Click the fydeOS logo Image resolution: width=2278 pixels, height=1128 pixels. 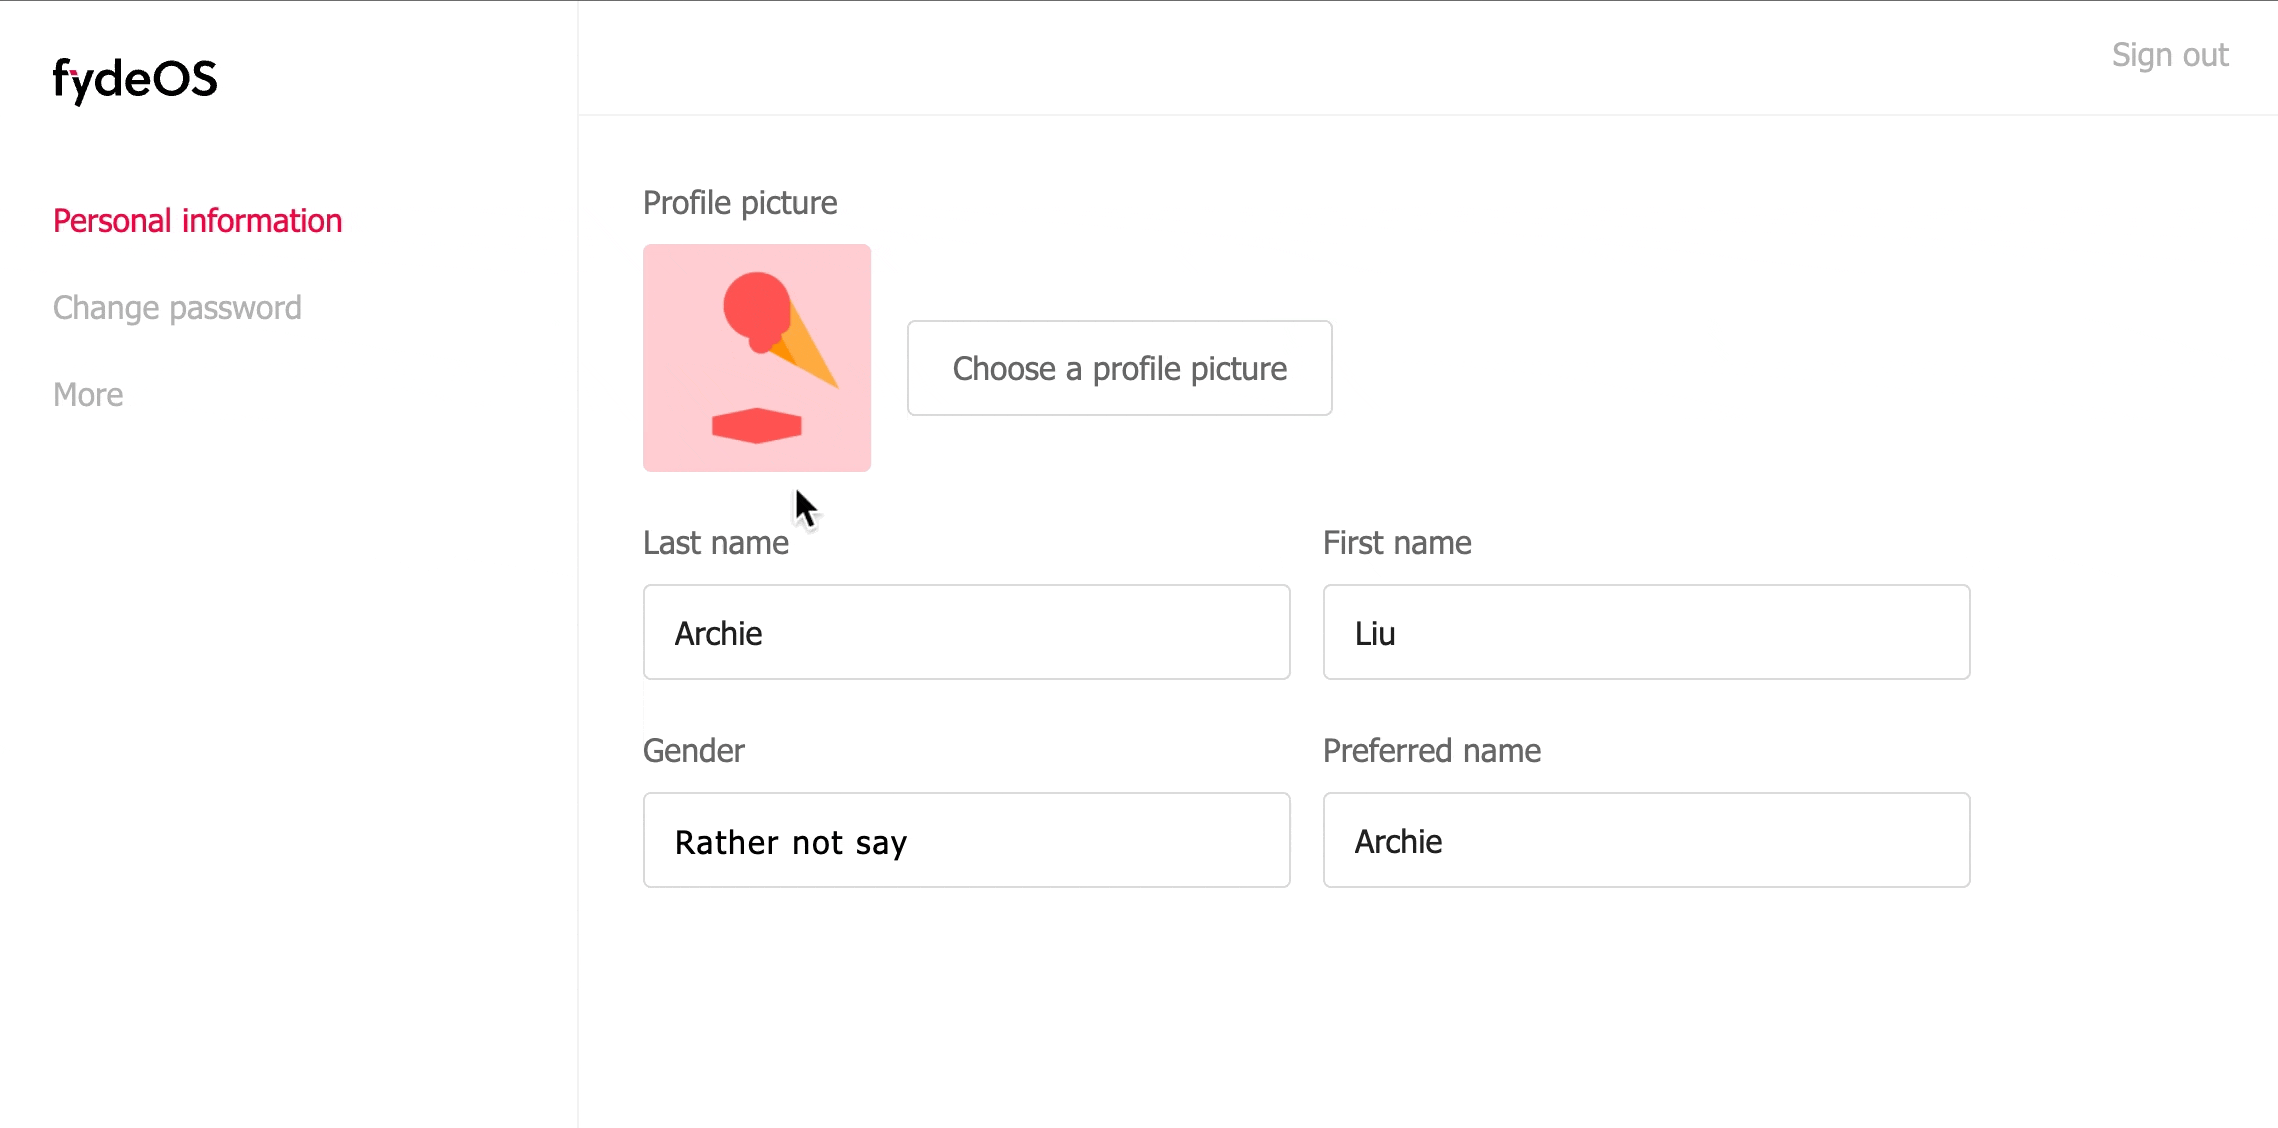click(134, 80)
